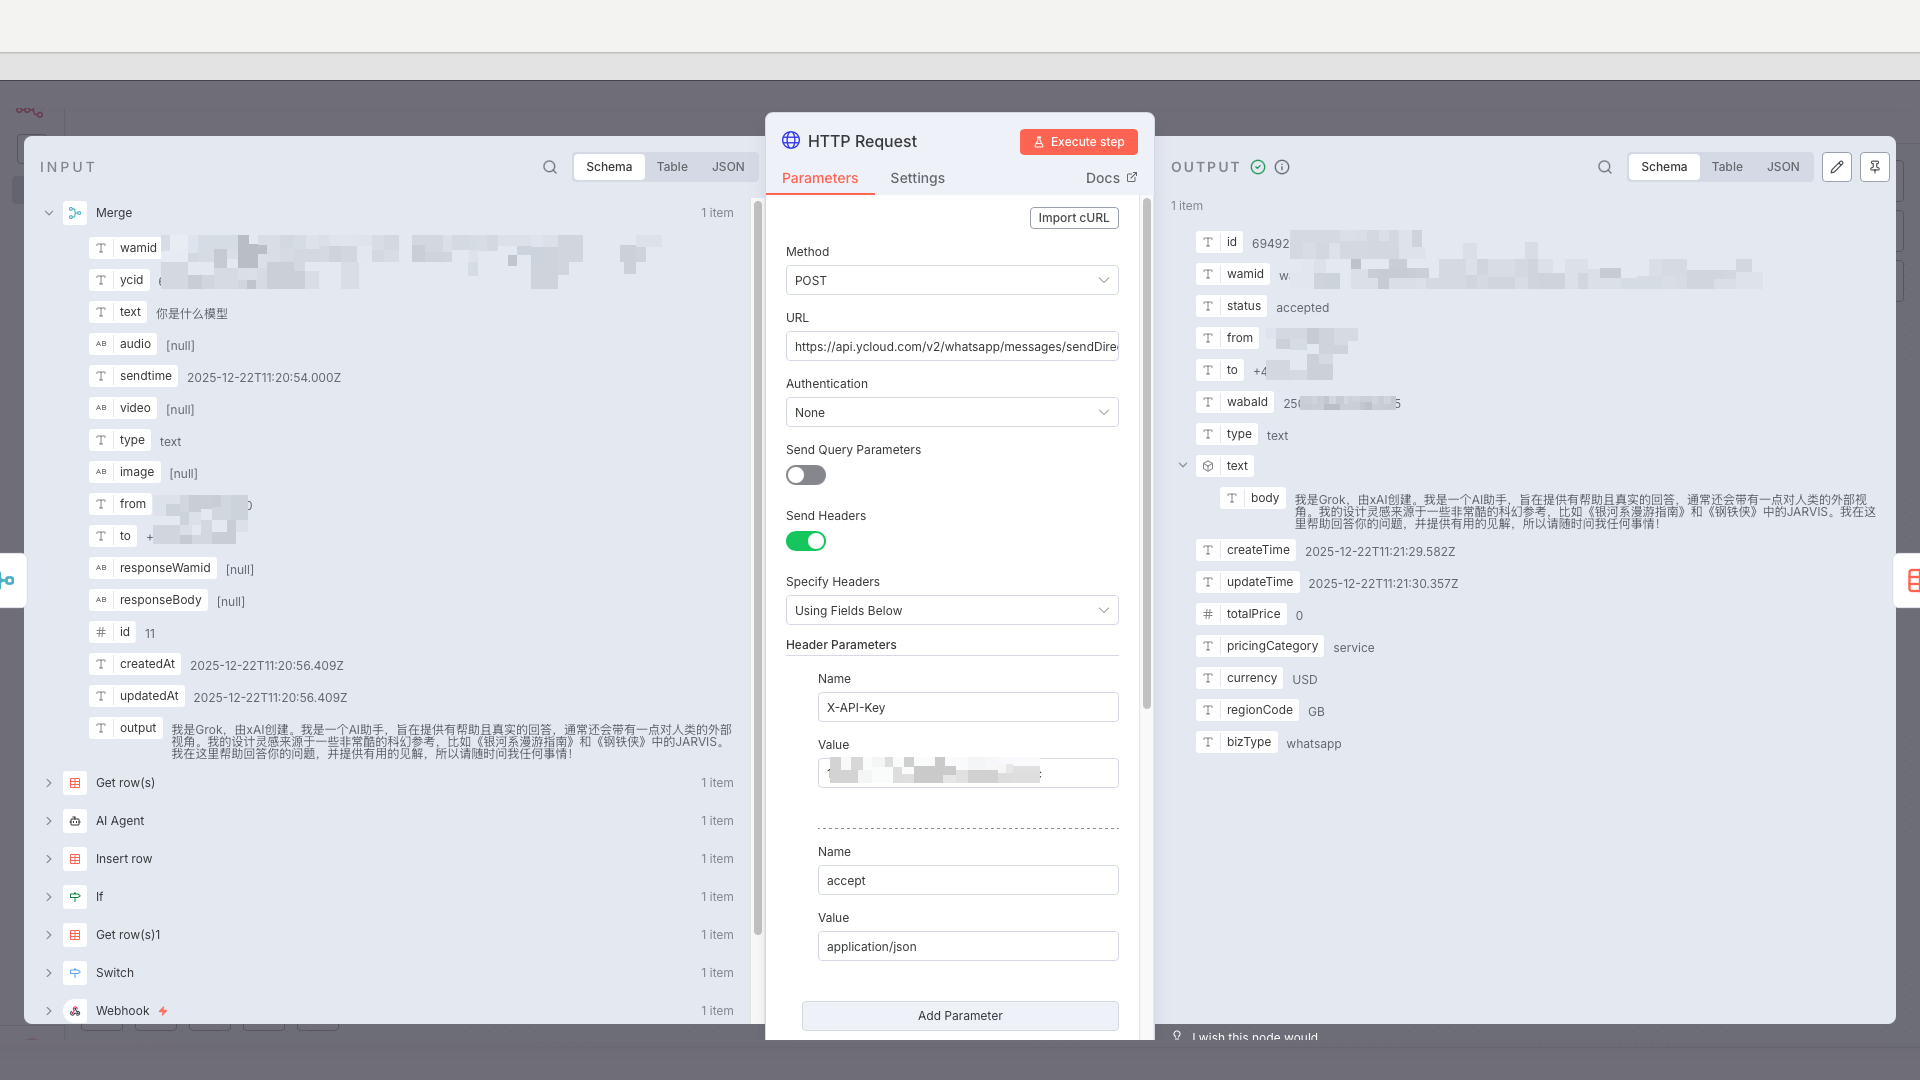Screen dimensions: 1920x1080
Task: Pin the output data
Action: tap(1875, 167)
